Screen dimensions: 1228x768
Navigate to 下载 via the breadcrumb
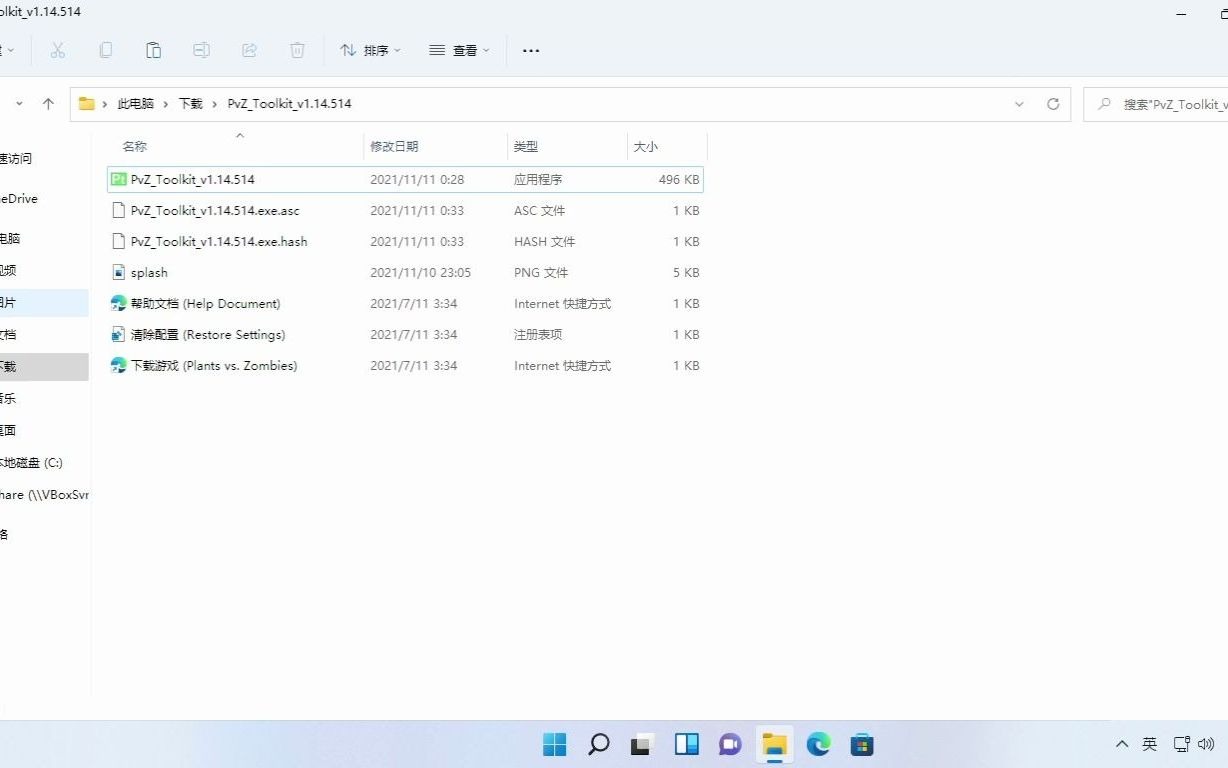190,103
